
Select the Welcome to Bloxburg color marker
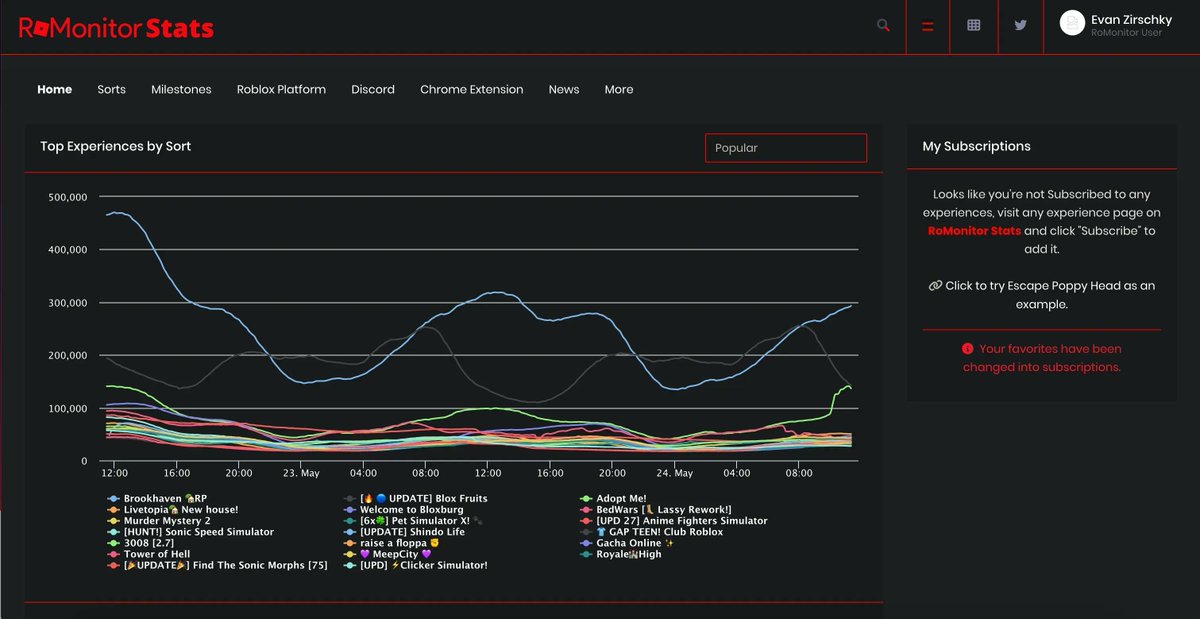pyautogui.click(x=352, y=509)
